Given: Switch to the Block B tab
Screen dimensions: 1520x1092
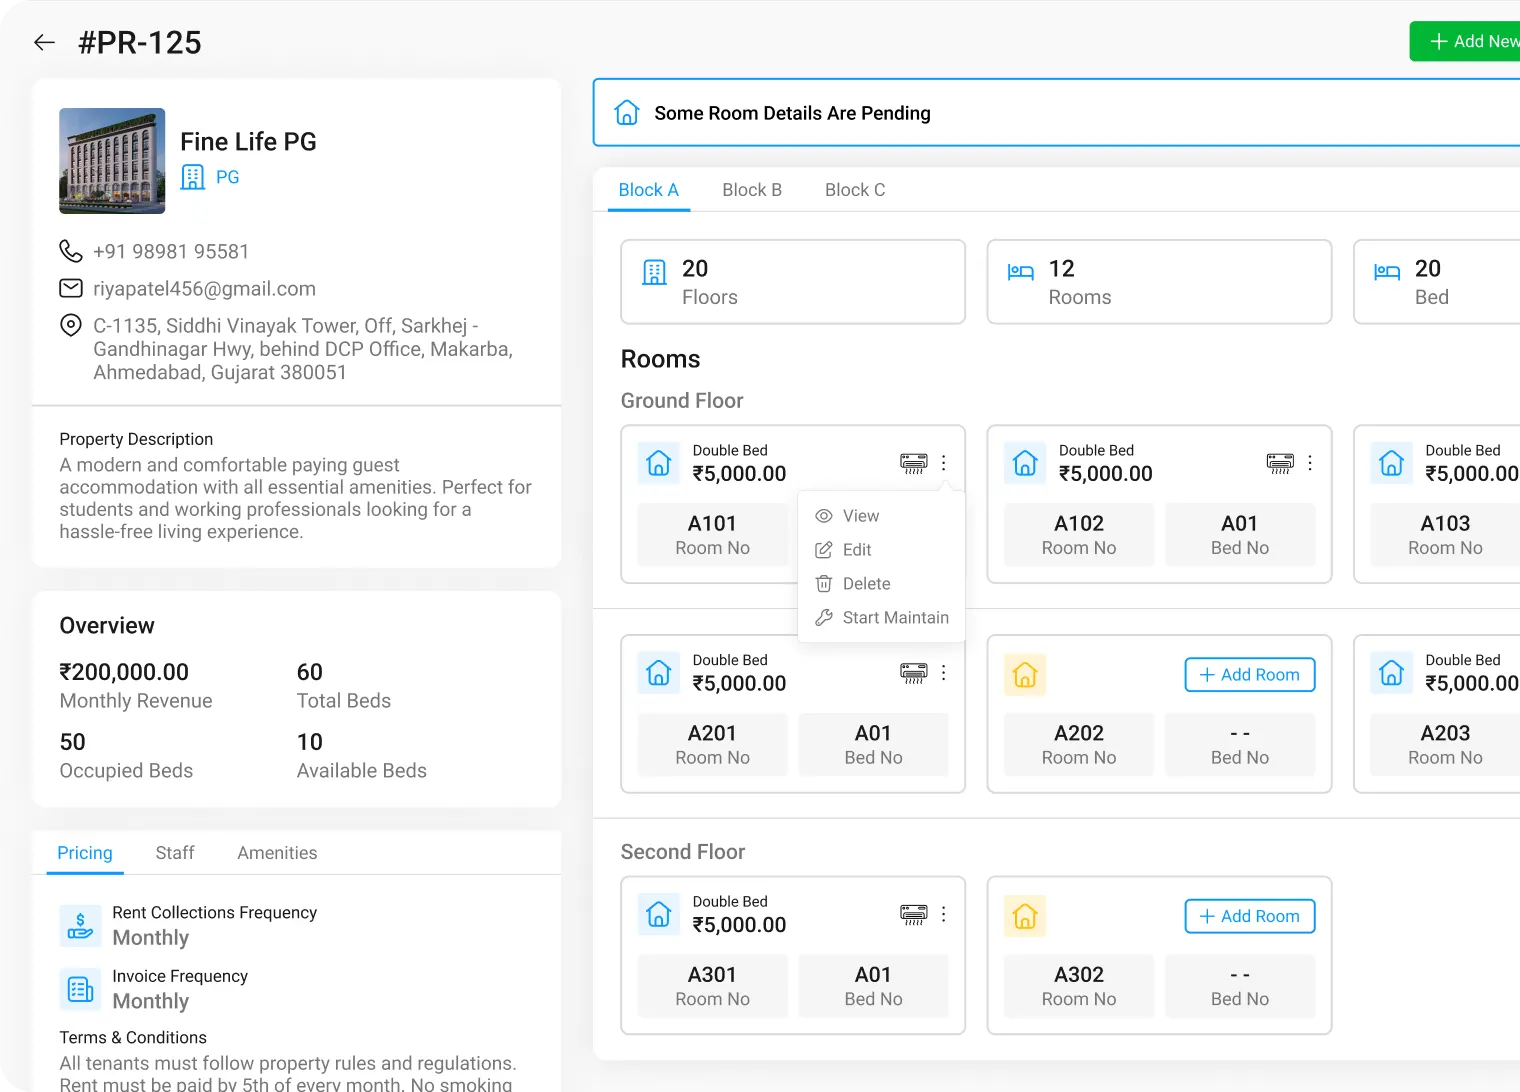Looking at the screenshot, I should [x=752, y=190].
